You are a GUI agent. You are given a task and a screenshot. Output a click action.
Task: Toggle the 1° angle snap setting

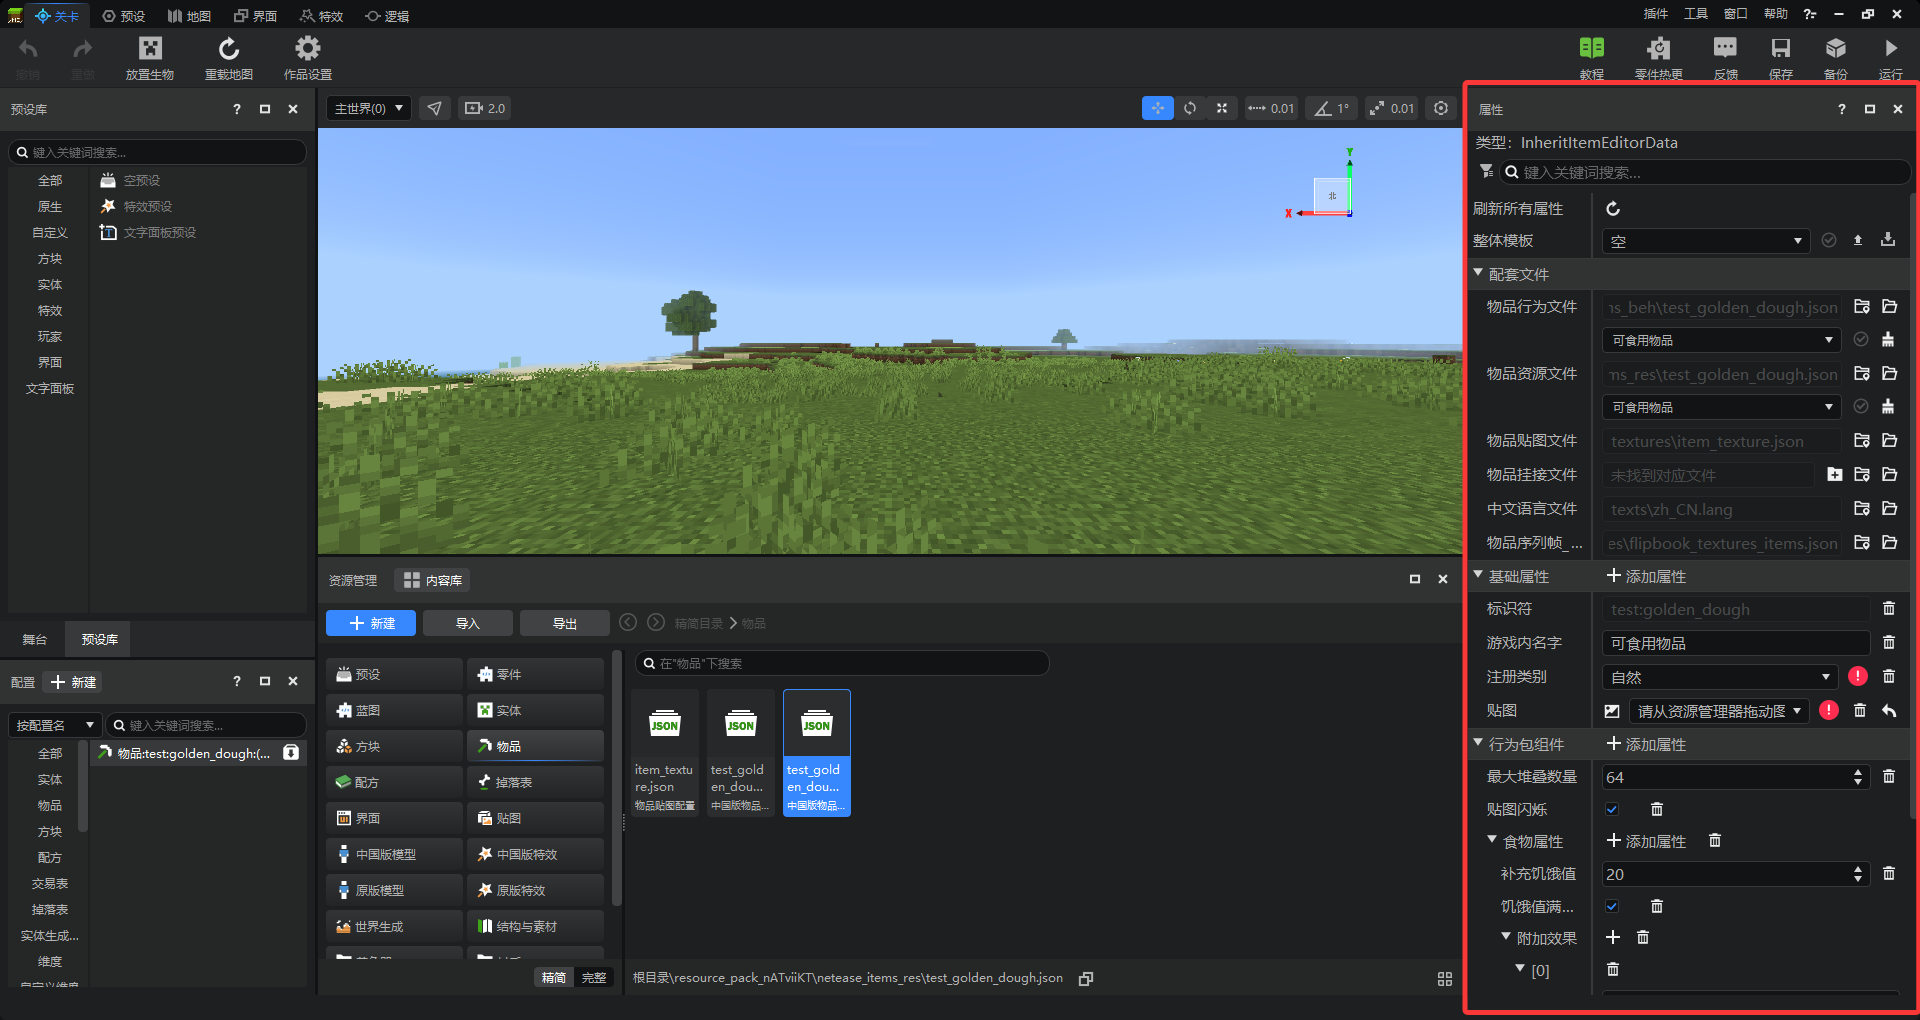pos(1332,108)
